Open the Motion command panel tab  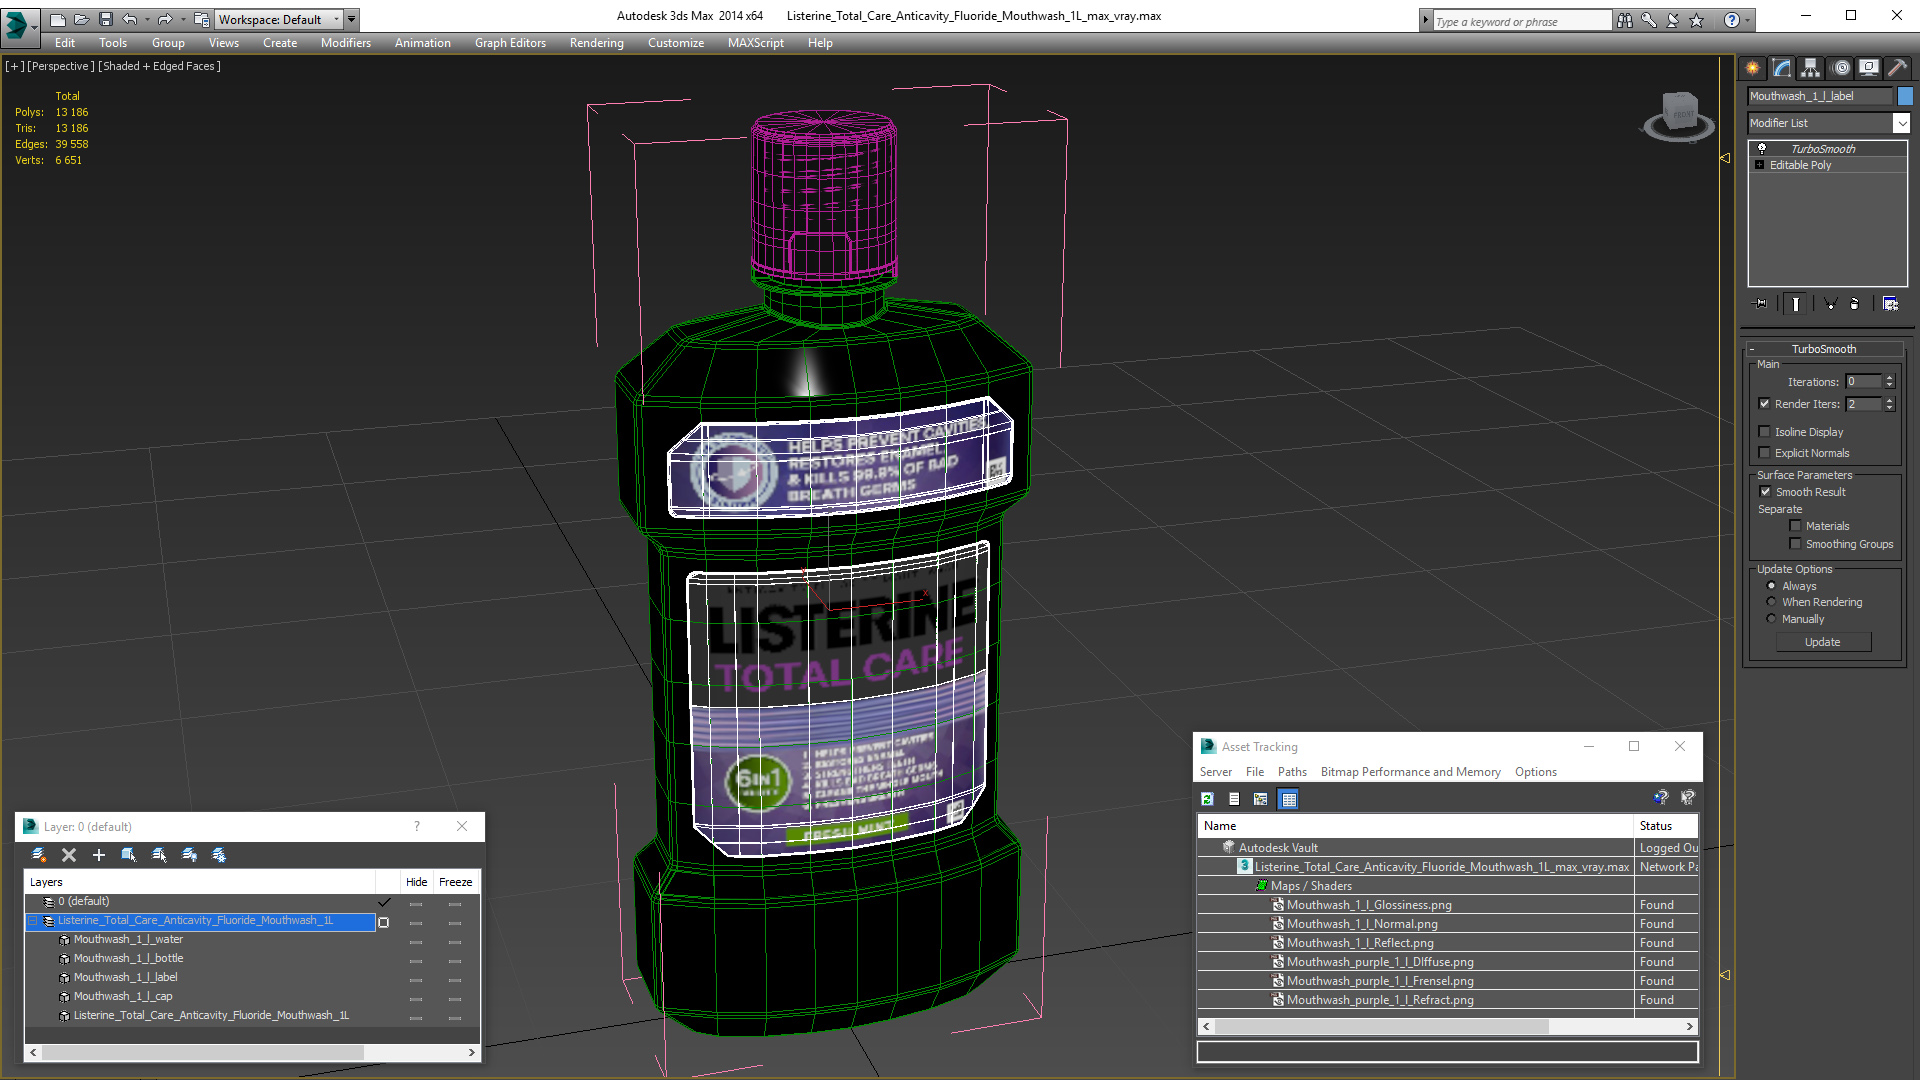(x=1841, y=68)
